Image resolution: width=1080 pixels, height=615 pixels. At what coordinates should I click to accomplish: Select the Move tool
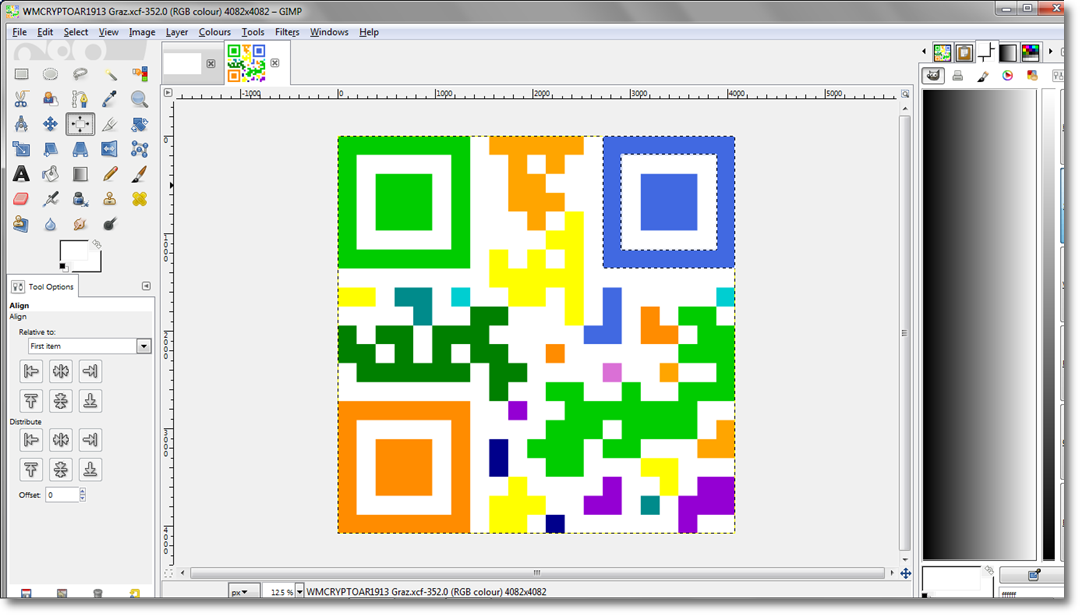click(x=50, y=124)
